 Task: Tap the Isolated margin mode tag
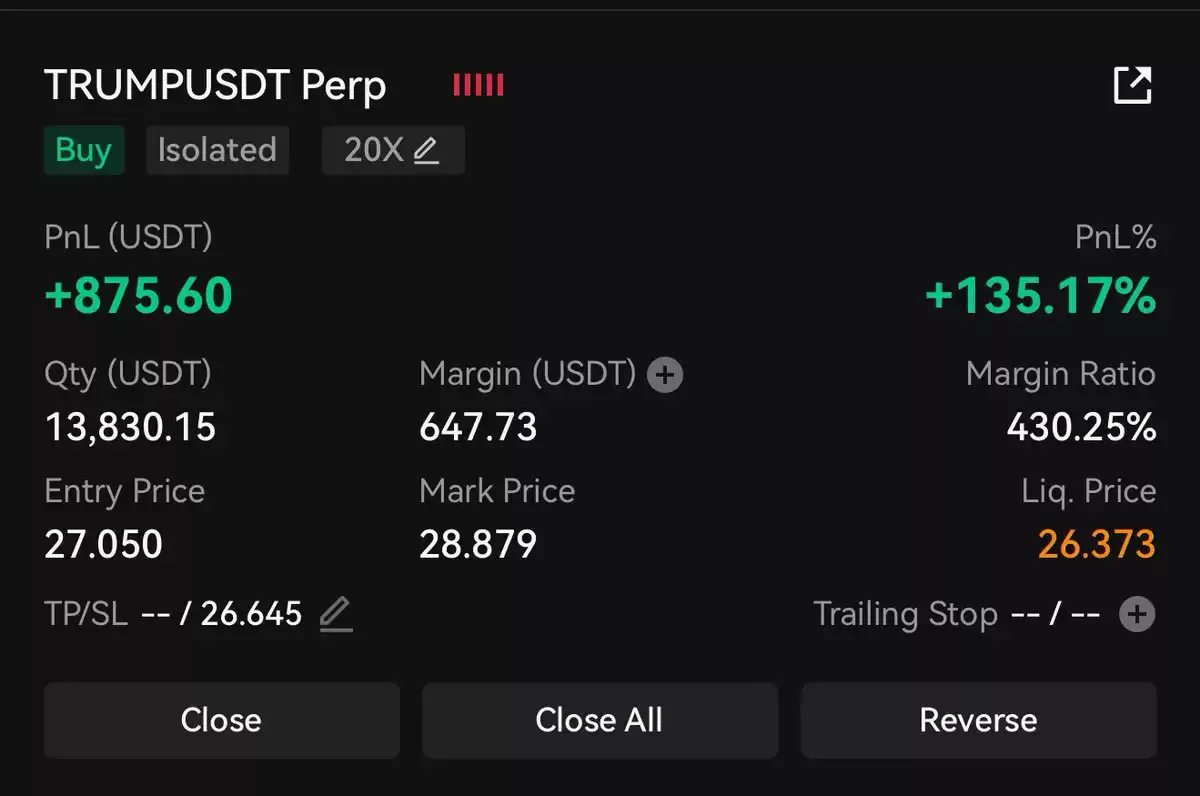click(x=217, y=150)
